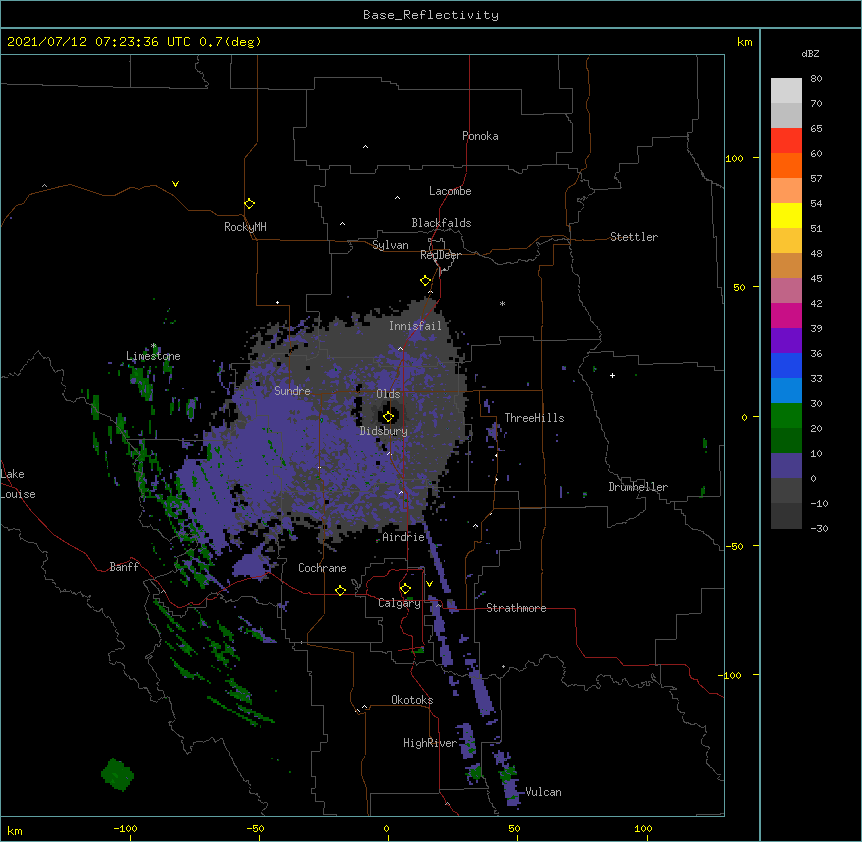Click the Didsbury city label
Image resolution: width=862 pixels, height=842 pixels.
pyautogui.click(x=384, y=431)
